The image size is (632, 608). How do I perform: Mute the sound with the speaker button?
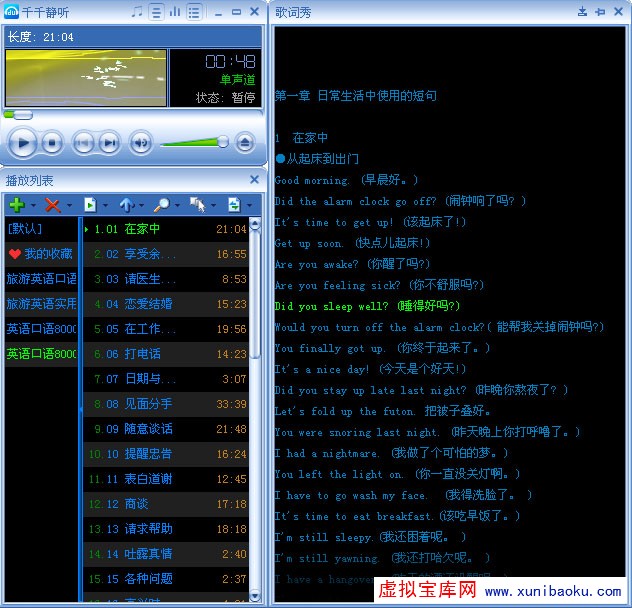(141, 143)
